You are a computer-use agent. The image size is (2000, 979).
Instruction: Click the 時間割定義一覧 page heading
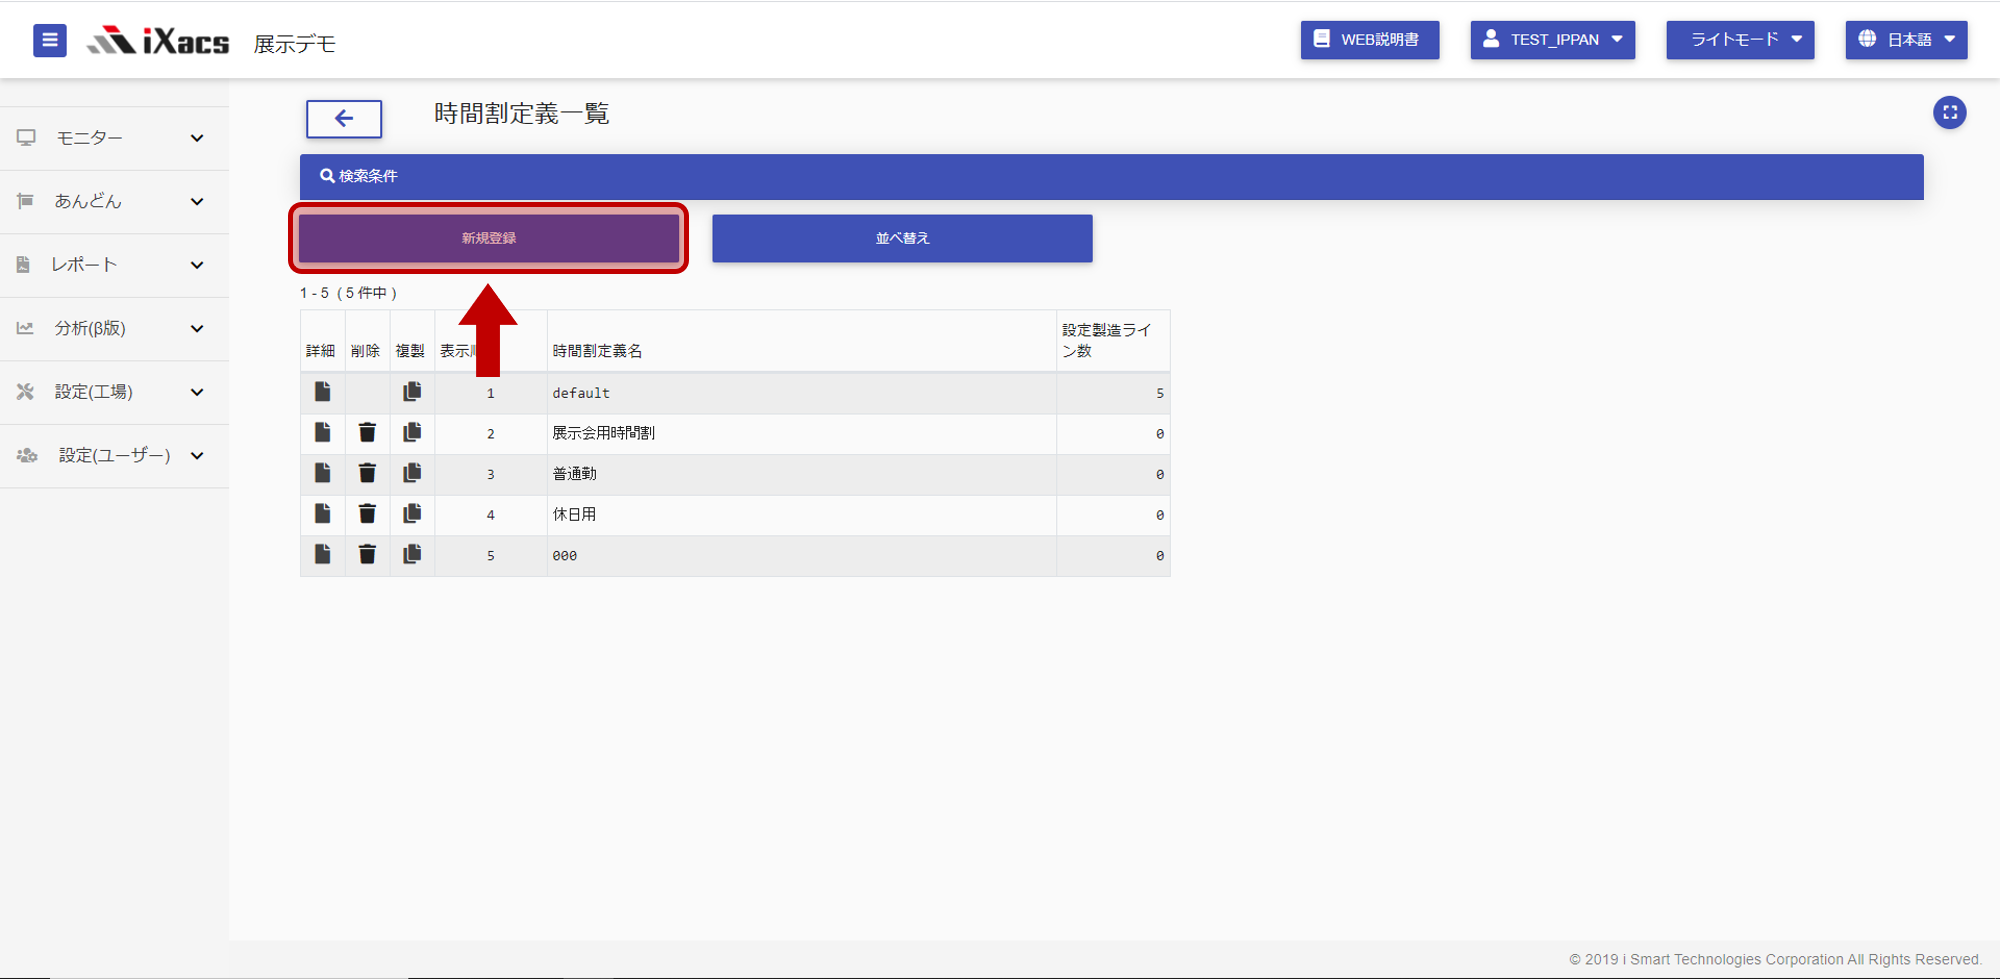tap(521, 114)
